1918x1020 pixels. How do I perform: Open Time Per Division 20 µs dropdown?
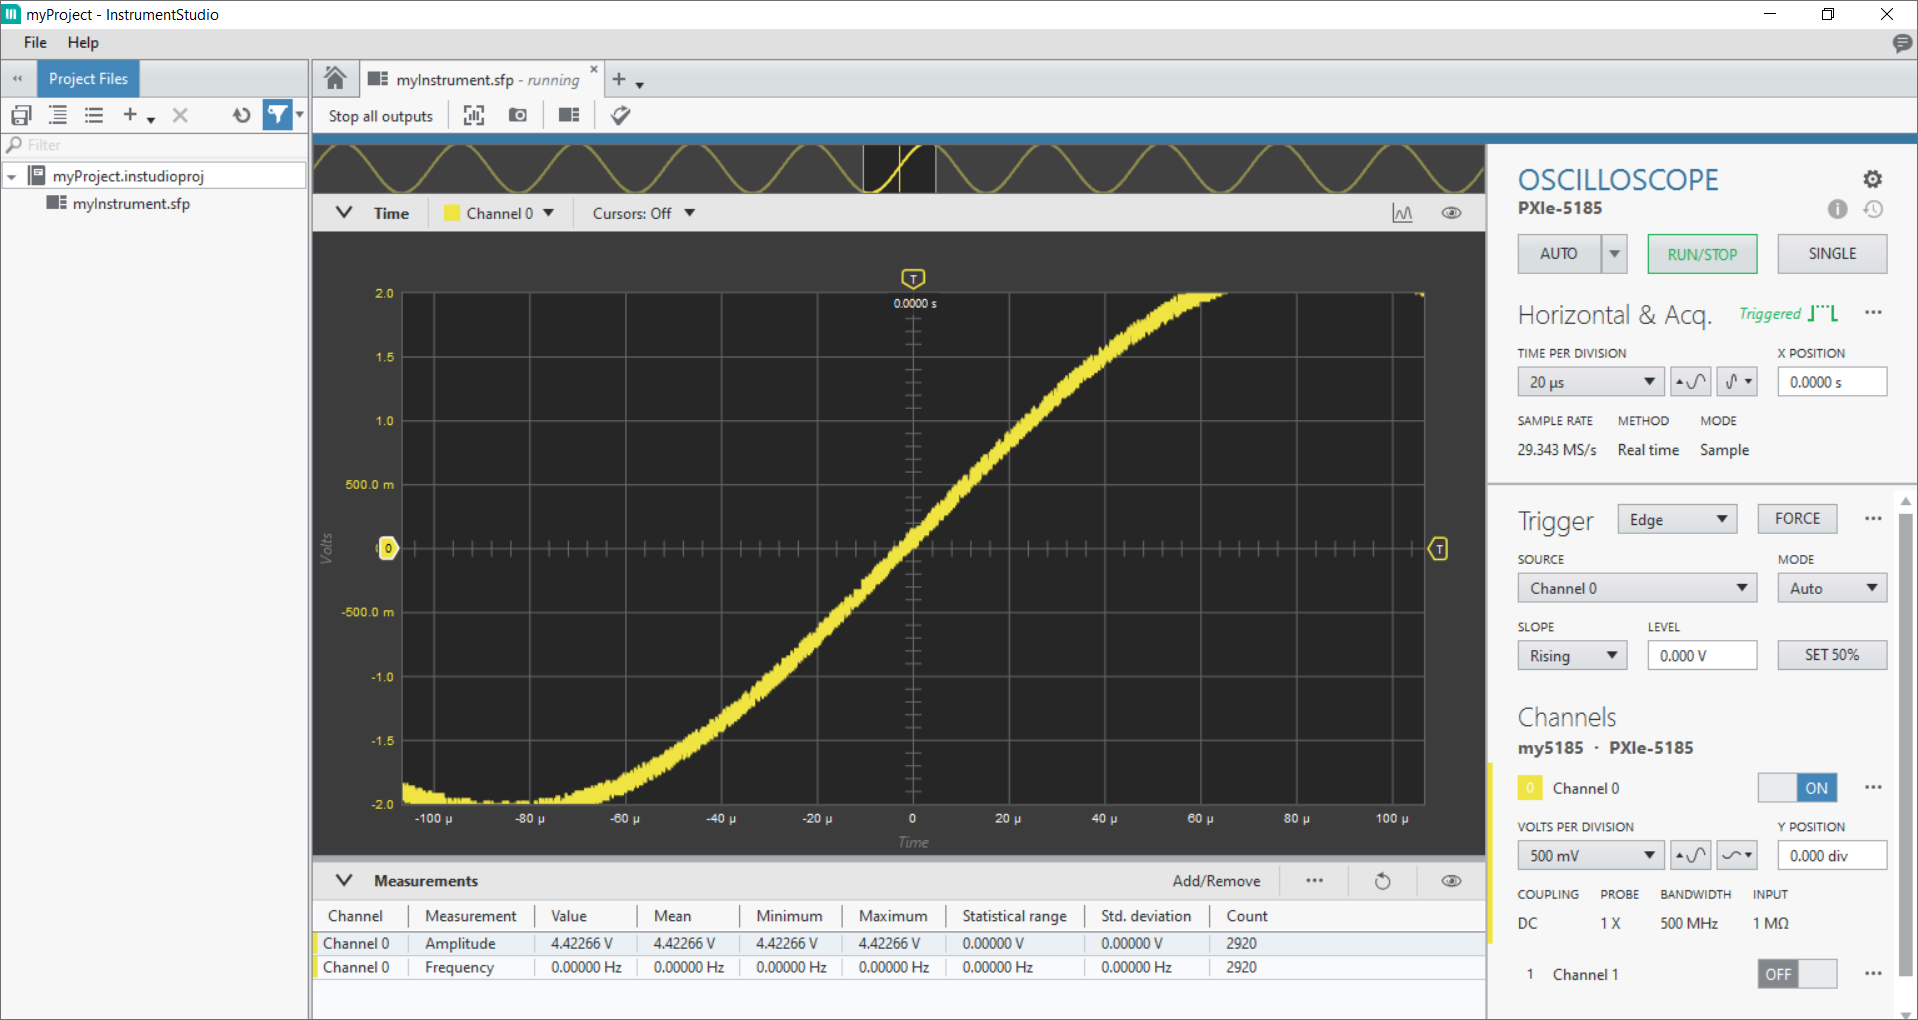1590,382
